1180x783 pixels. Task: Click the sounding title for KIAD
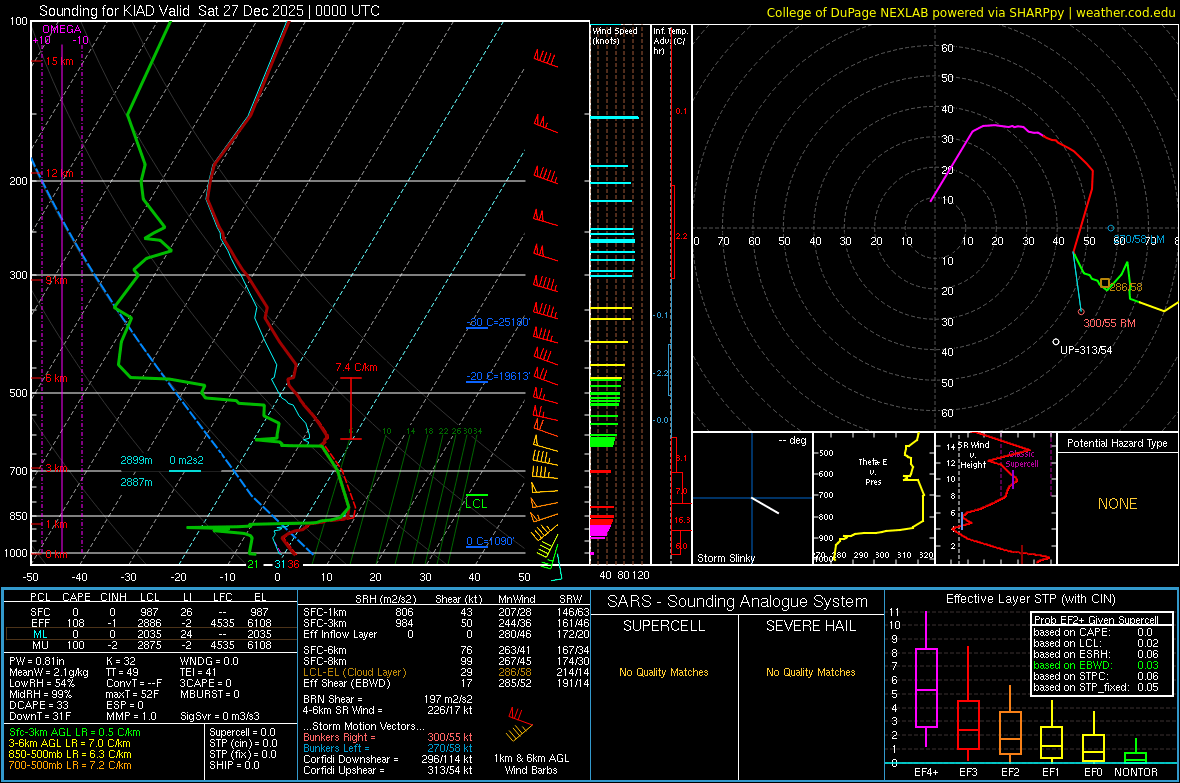click(209, 11)
